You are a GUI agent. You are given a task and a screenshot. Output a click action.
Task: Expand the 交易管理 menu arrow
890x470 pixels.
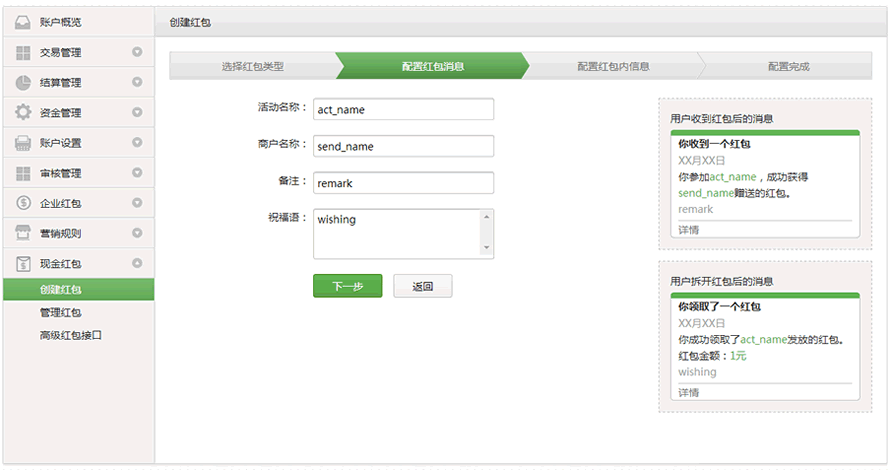click(x=137, y=52)
